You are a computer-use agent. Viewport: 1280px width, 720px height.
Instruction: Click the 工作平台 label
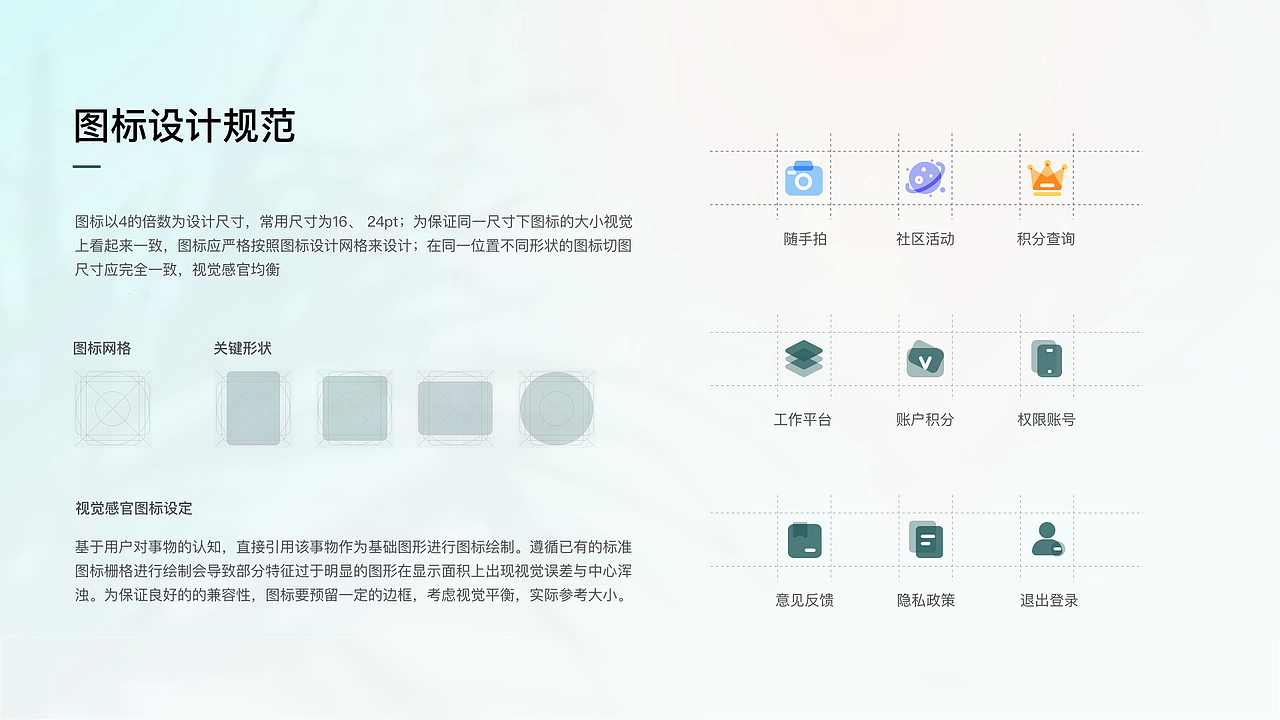pos(803,420)
